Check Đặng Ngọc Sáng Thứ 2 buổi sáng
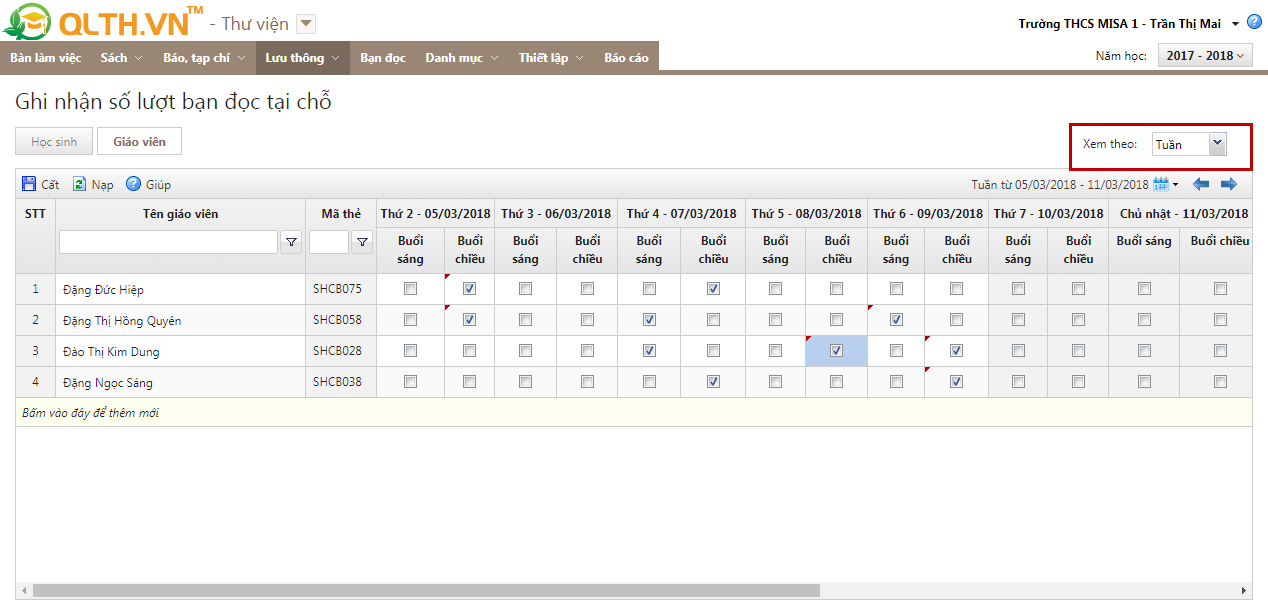Viewport: 1268px width, 615px height. pos(410,382)
